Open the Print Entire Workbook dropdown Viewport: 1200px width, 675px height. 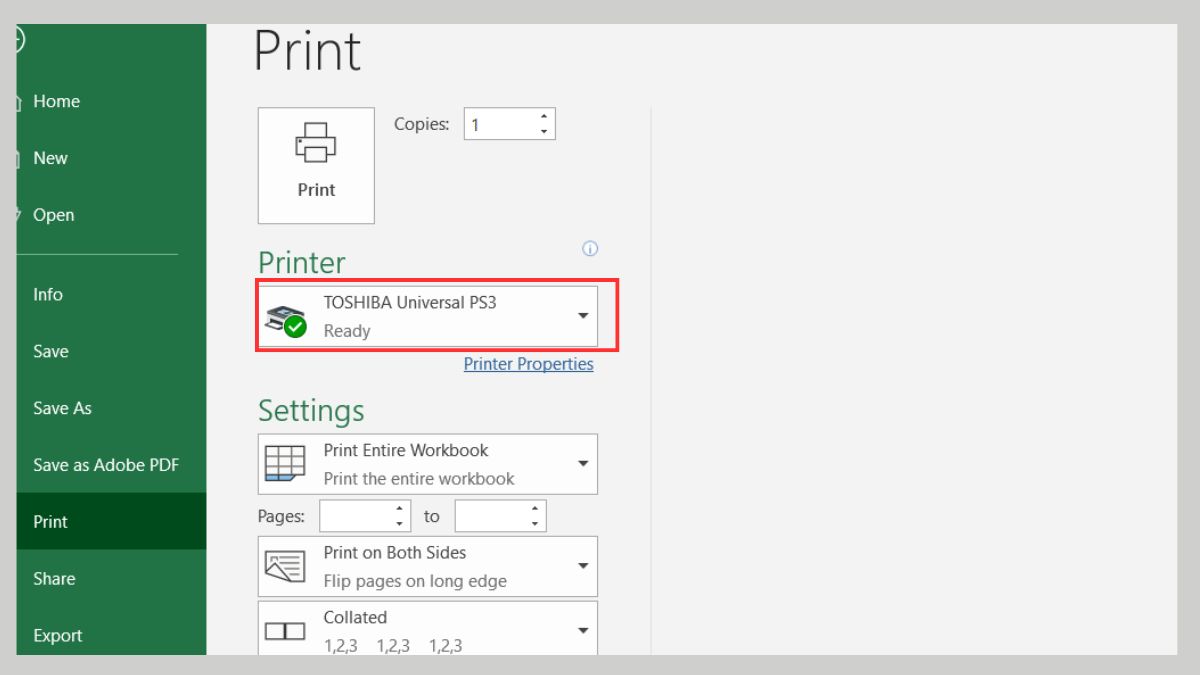(583, 464)
